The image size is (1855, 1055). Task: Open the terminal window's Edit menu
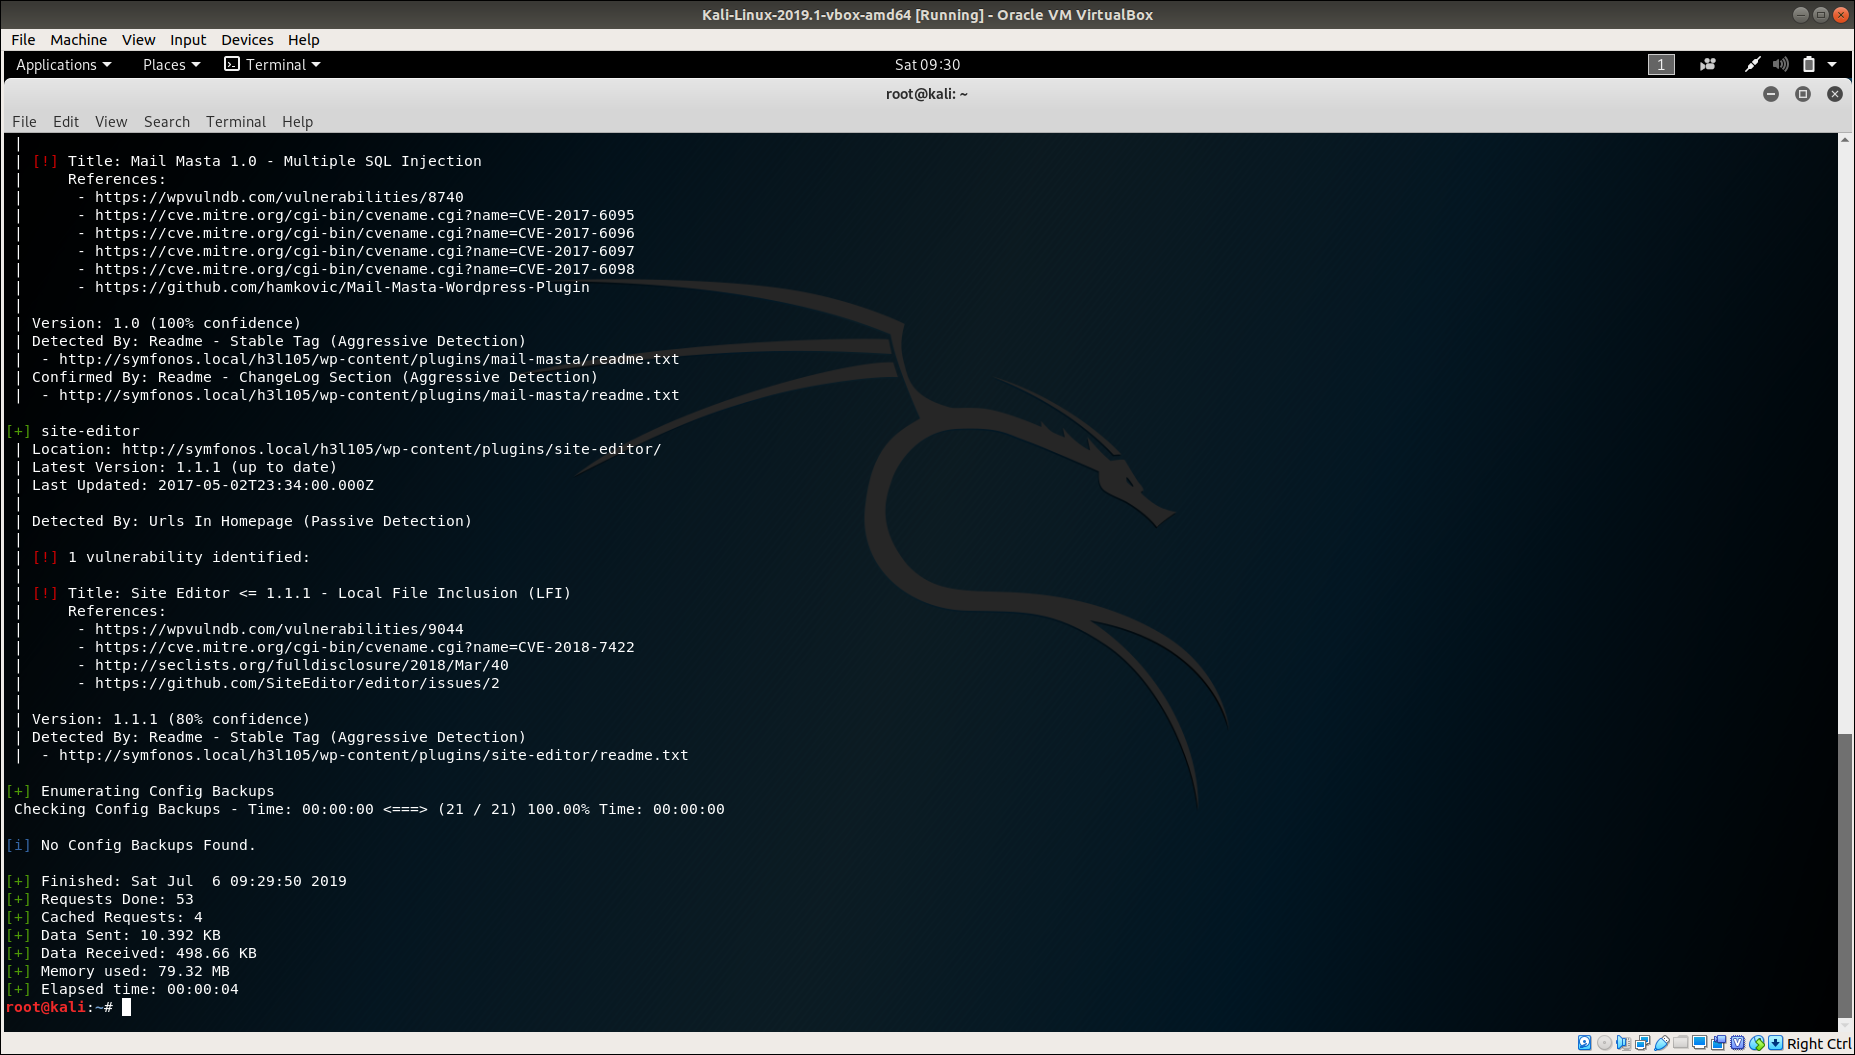pyautogui.click(x=66, y=122)
